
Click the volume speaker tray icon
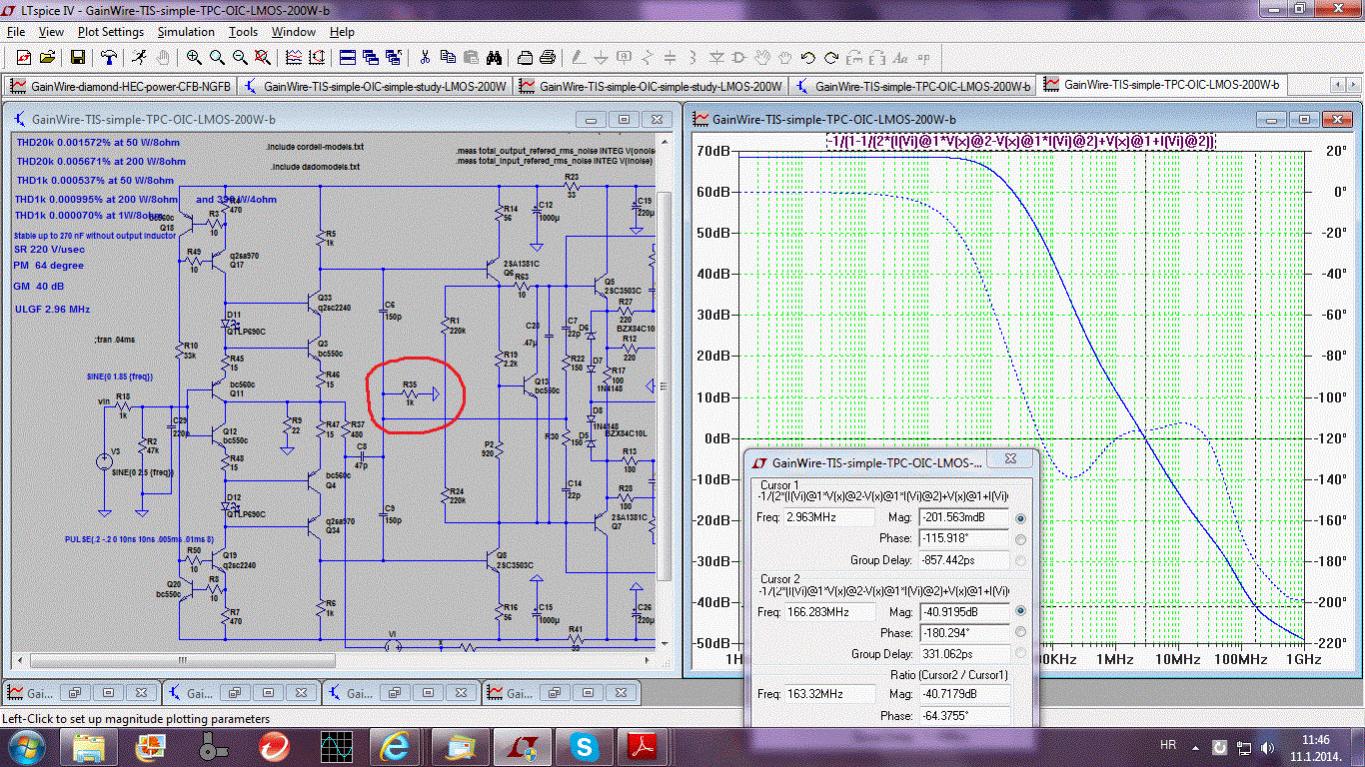click(x=1268, y=747)
